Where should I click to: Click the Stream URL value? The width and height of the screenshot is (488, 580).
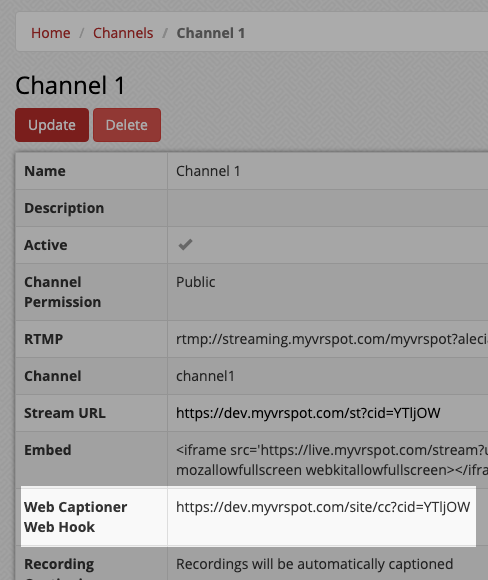(x=308, y=413)
